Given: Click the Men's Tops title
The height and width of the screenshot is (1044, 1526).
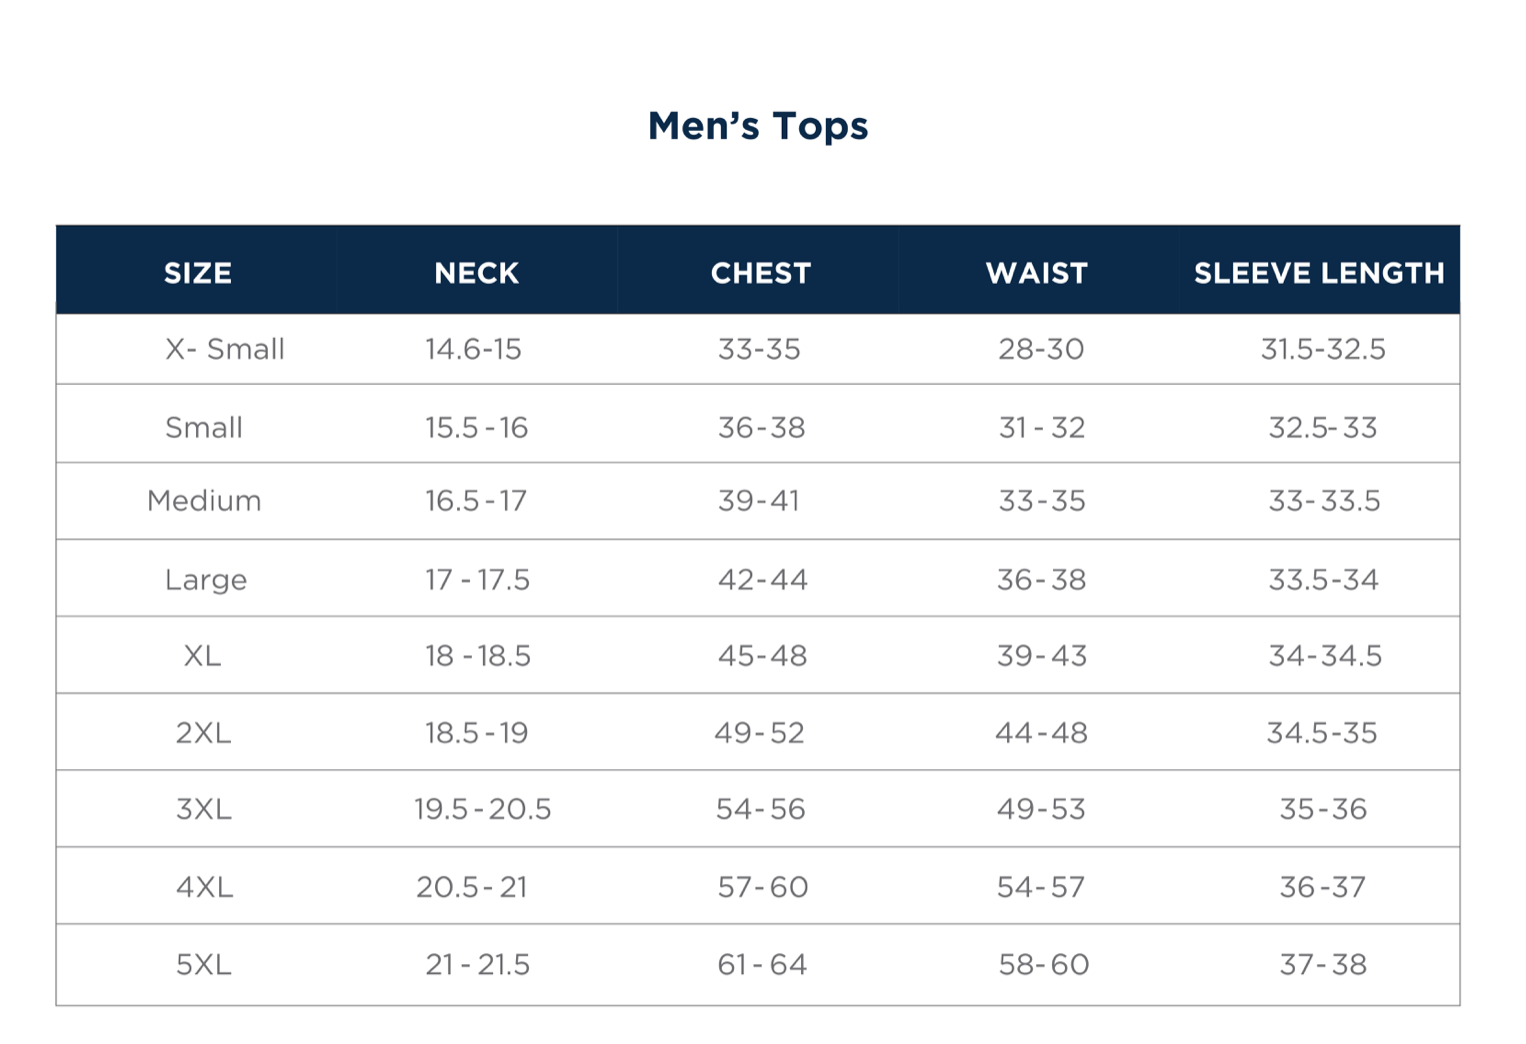Looking at the screenshot, I should (x=758, y=126).
